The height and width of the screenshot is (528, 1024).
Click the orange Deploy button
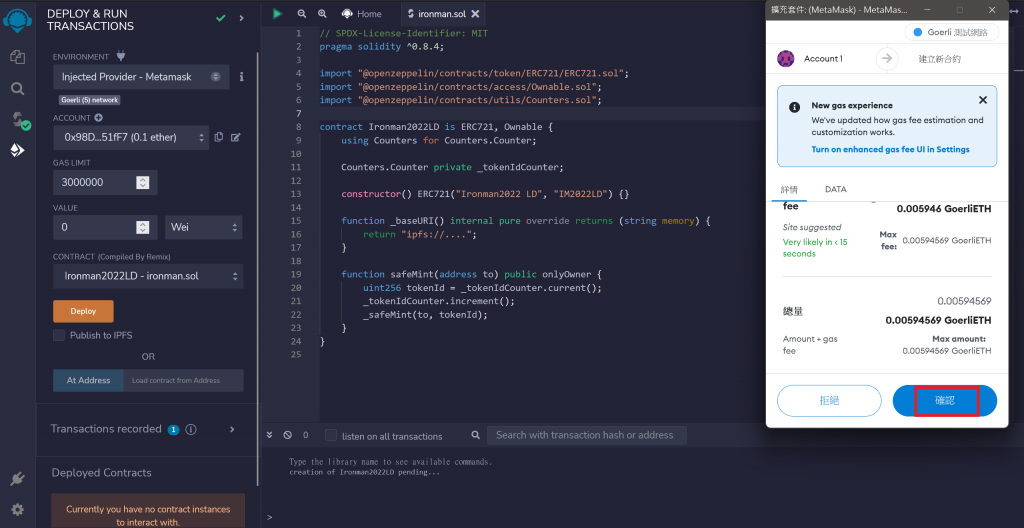pyautogui.click(x=83, y=311)
